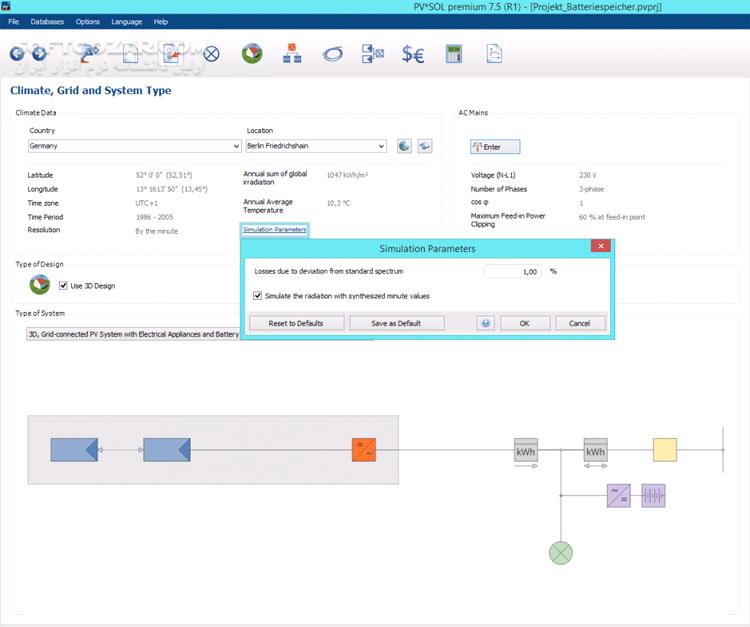Select the second blue PV module block in diagram
This screenshot has width=750, height=627.
click(x=167, y=450)
